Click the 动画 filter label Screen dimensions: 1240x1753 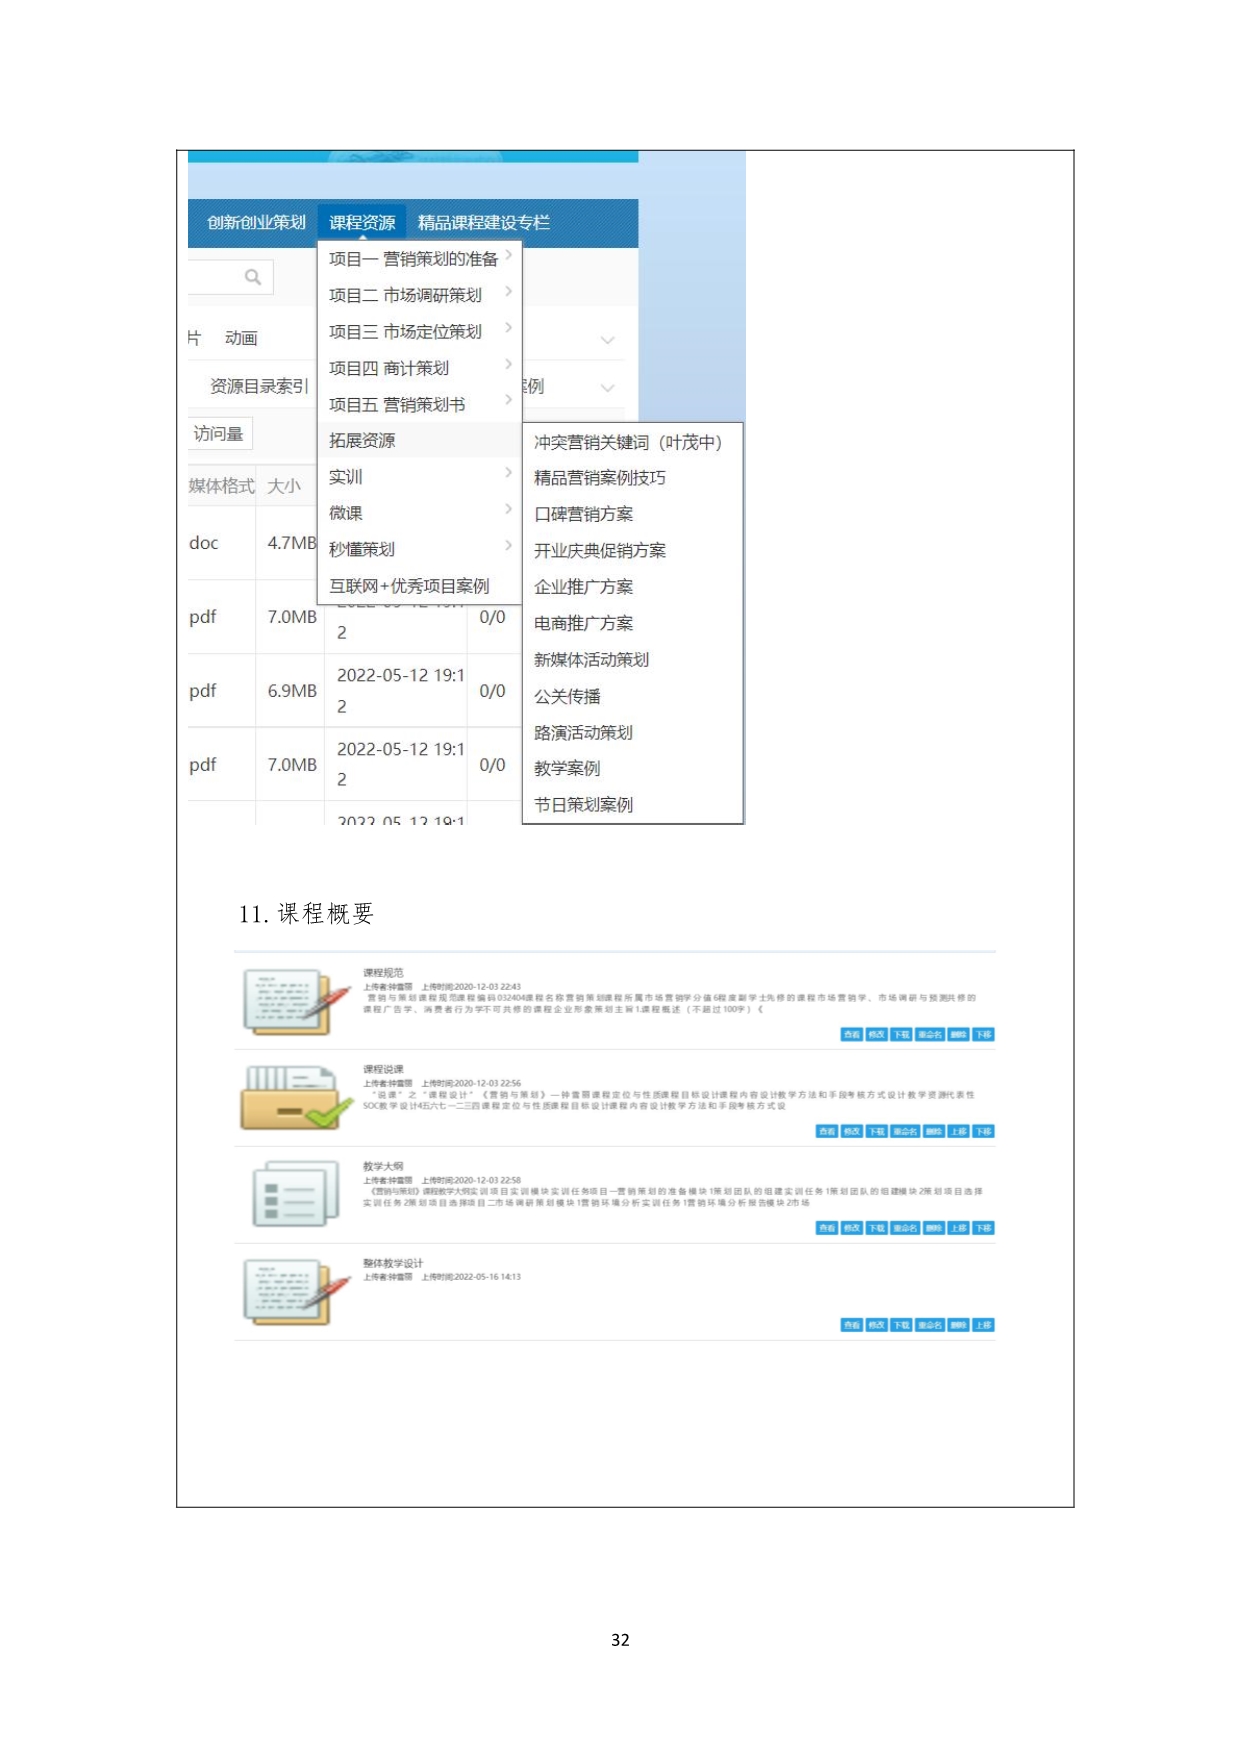241,338
